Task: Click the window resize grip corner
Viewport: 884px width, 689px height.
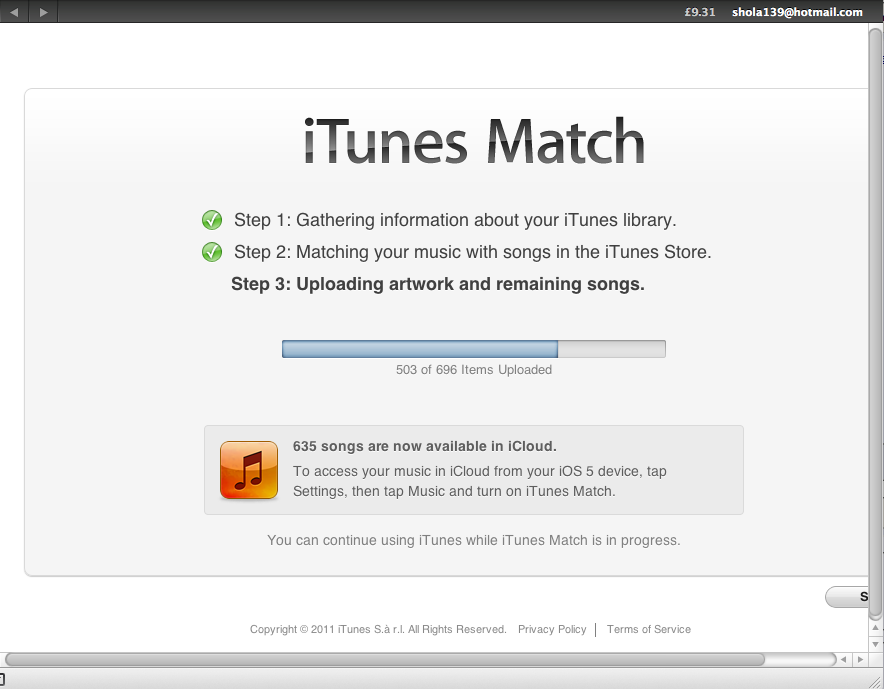Action: 876,681
